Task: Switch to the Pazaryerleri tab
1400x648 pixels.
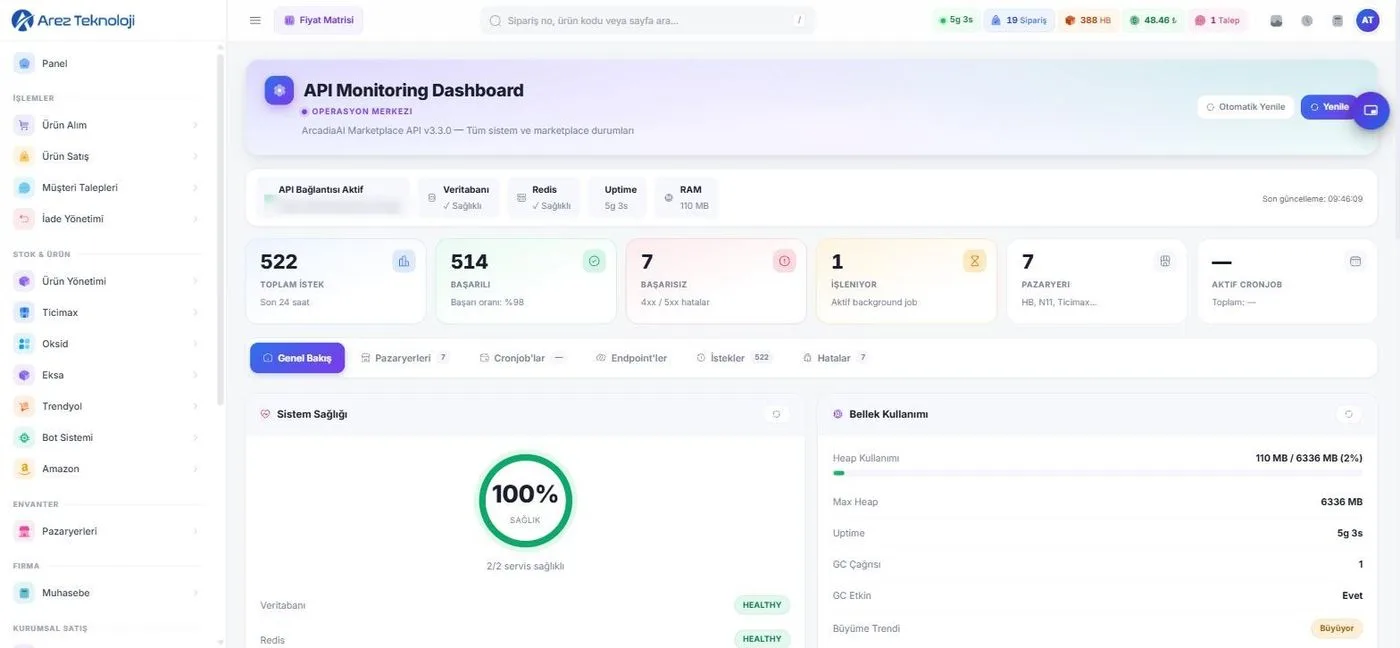Action: coord(405,358)
